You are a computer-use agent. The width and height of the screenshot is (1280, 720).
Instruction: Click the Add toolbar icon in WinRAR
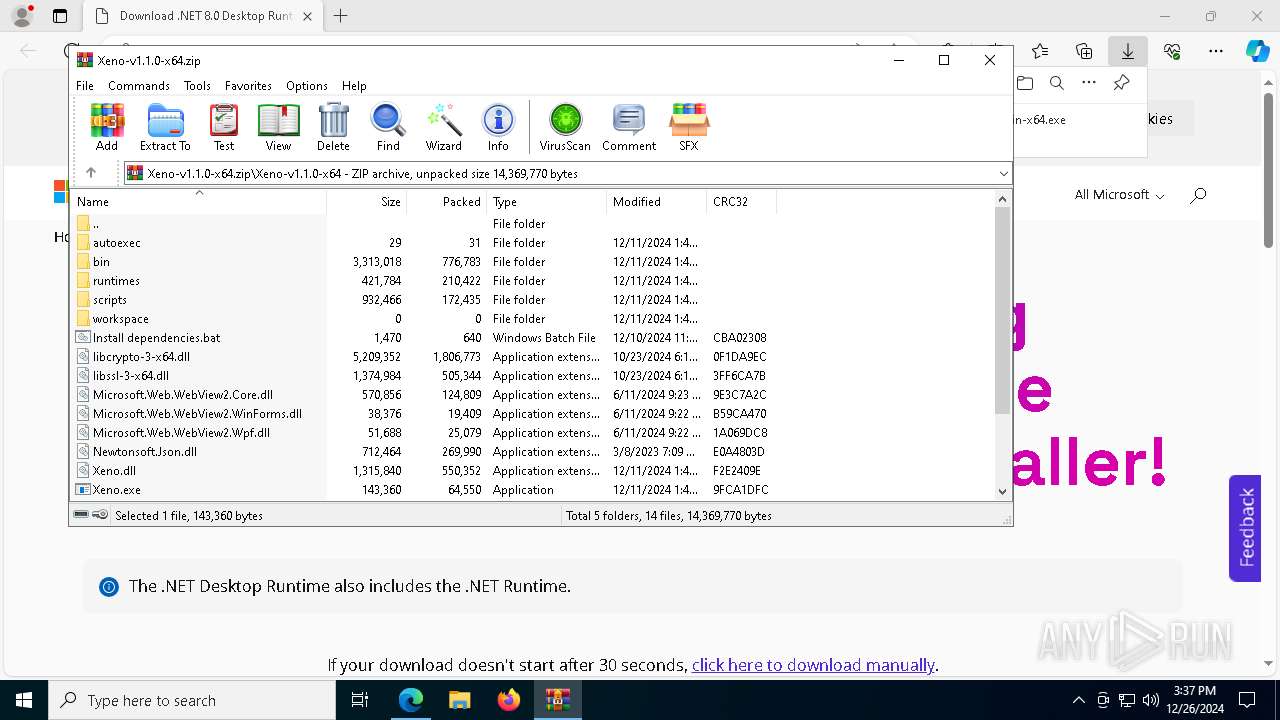tap(107, 127)
